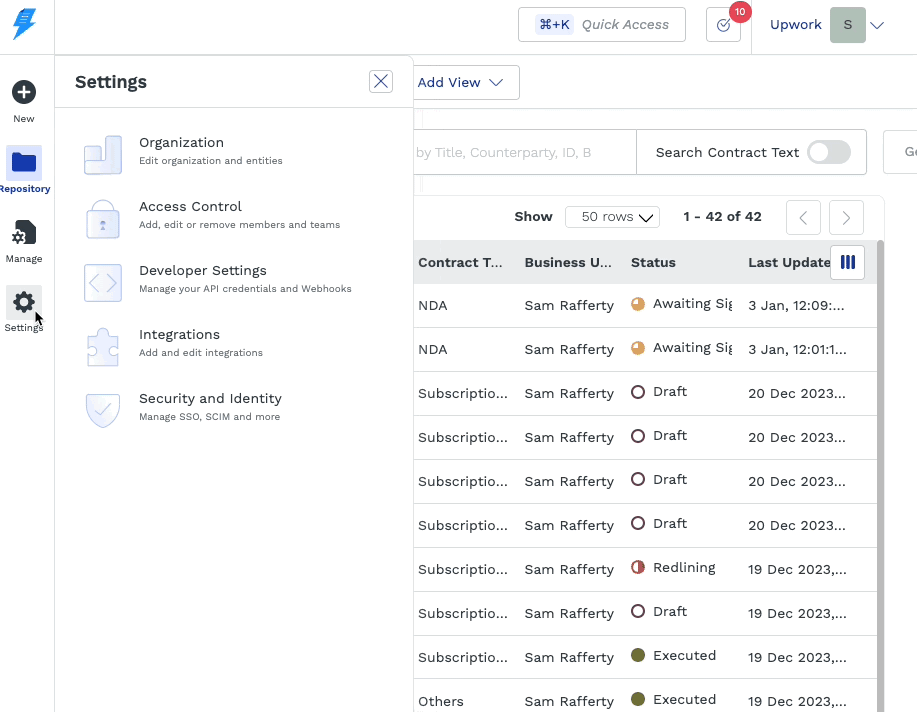Enable the Search Contract Text toggle
The width and height of the screenshot is (917, 712).
(828, 152)
